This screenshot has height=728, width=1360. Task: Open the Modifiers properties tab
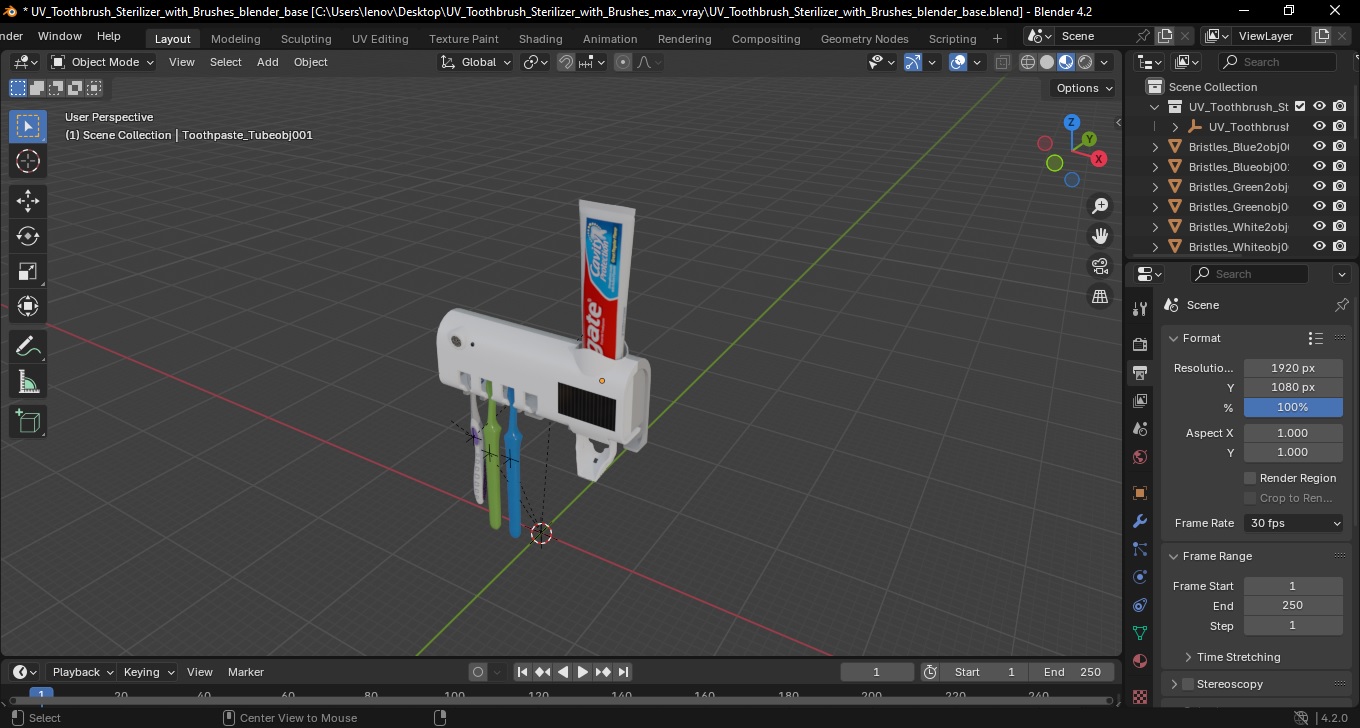1140,521
